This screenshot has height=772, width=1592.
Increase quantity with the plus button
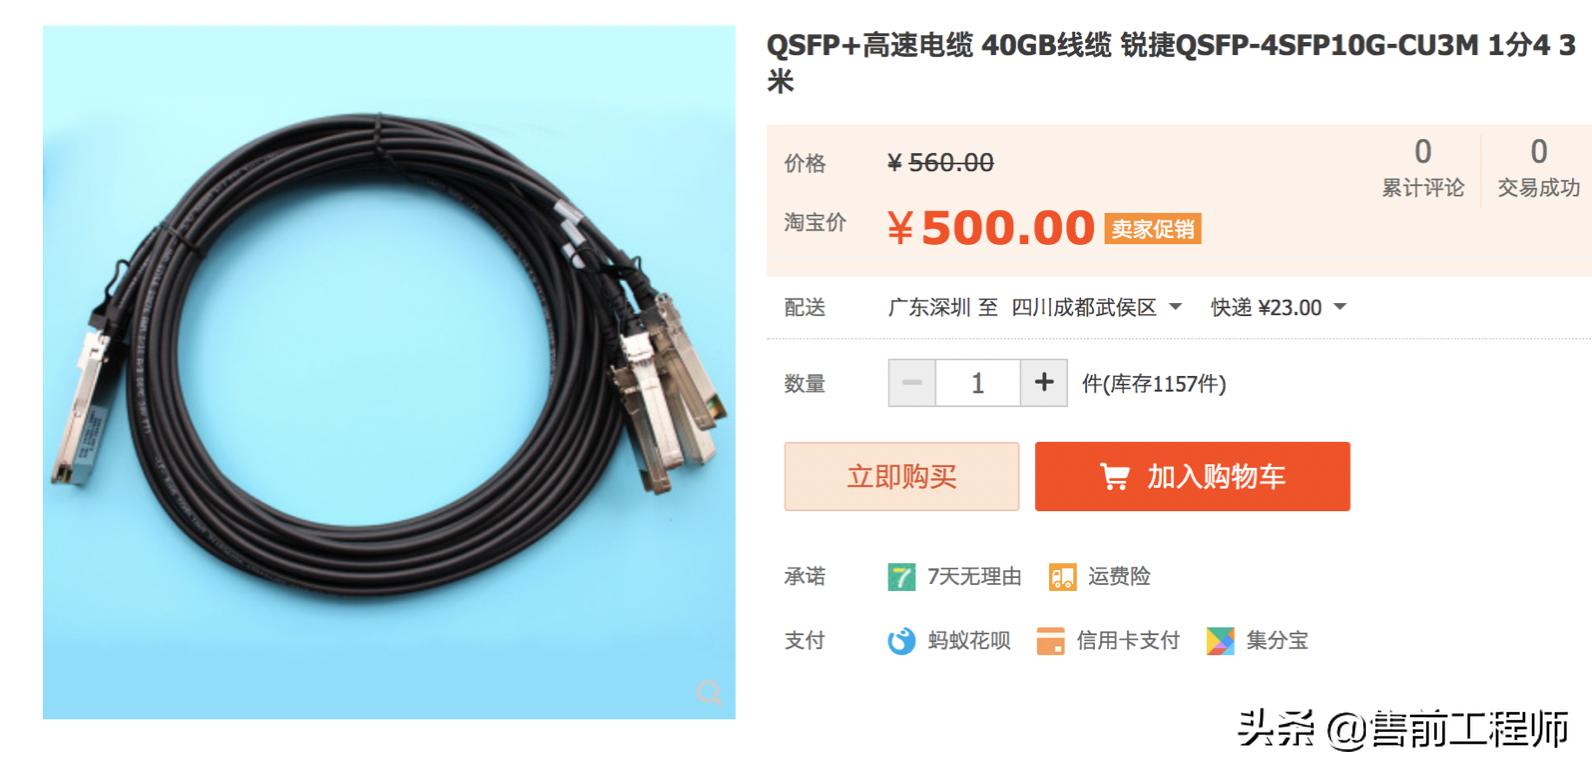(x=1044, y=383)
